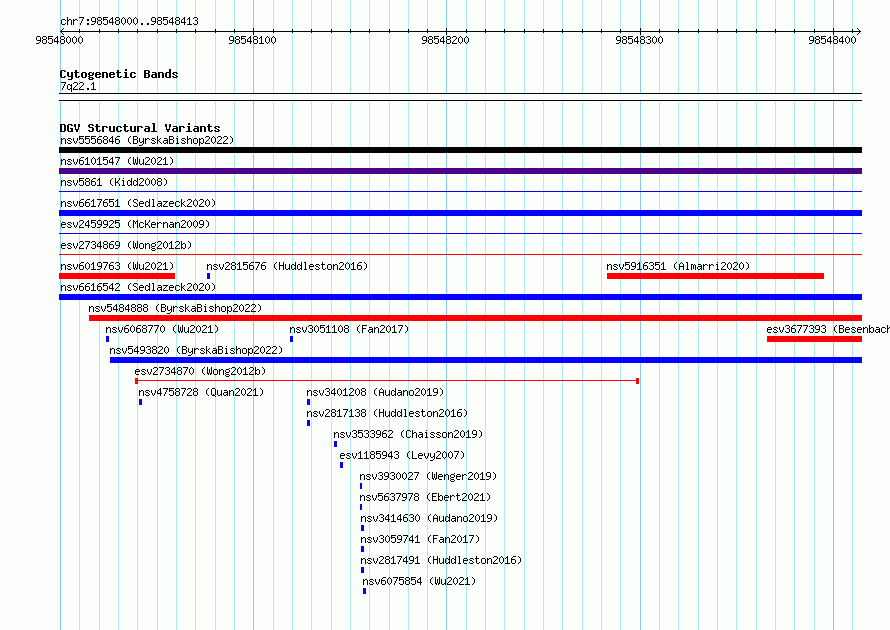Viewport: 890px width, 630px height.
Task: Click the blue nsv3051108 marker
Action: pyautogui.click(x=291, y=339)
